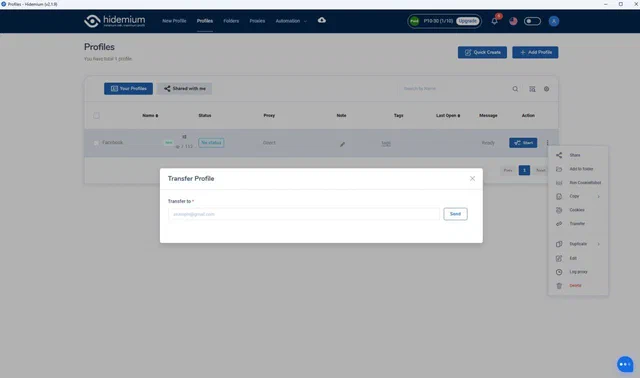Click the Facebook profile name
This screenshot has height=378, width=640.
click(x=112, y=142)
